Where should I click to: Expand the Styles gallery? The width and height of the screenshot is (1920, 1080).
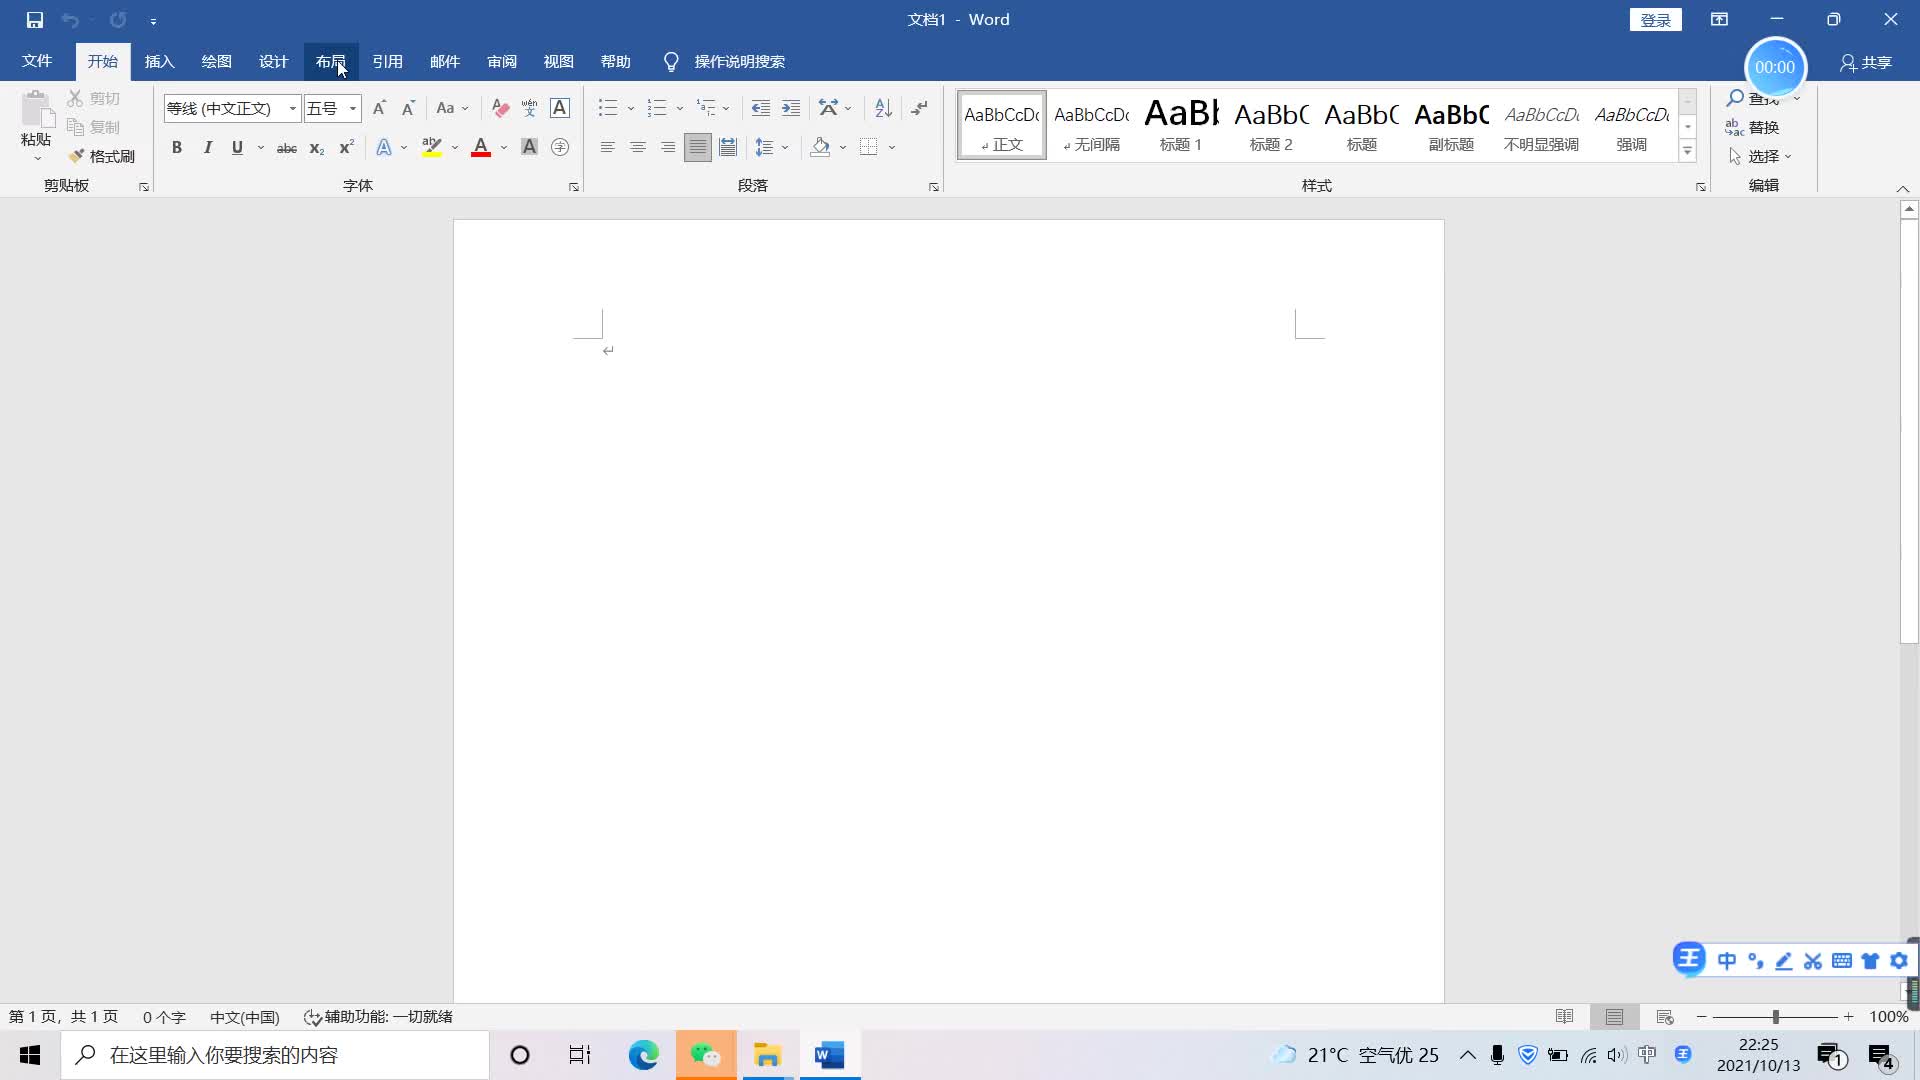(x=1687, y=151)
